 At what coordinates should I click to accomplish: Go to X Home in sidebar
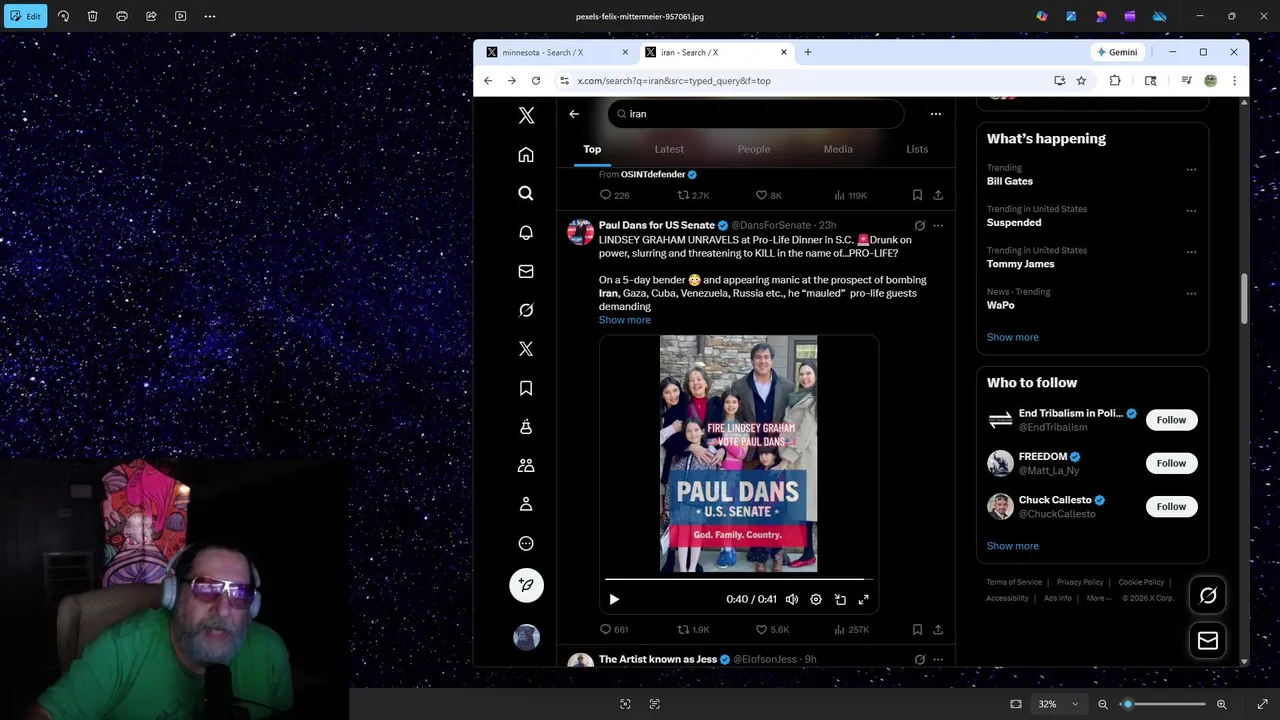pos(526,155)
